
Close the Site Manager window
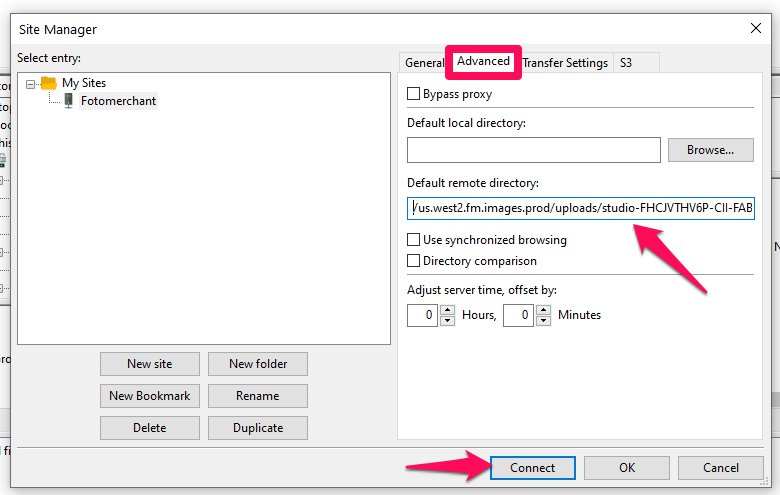(x=756, y=28)
